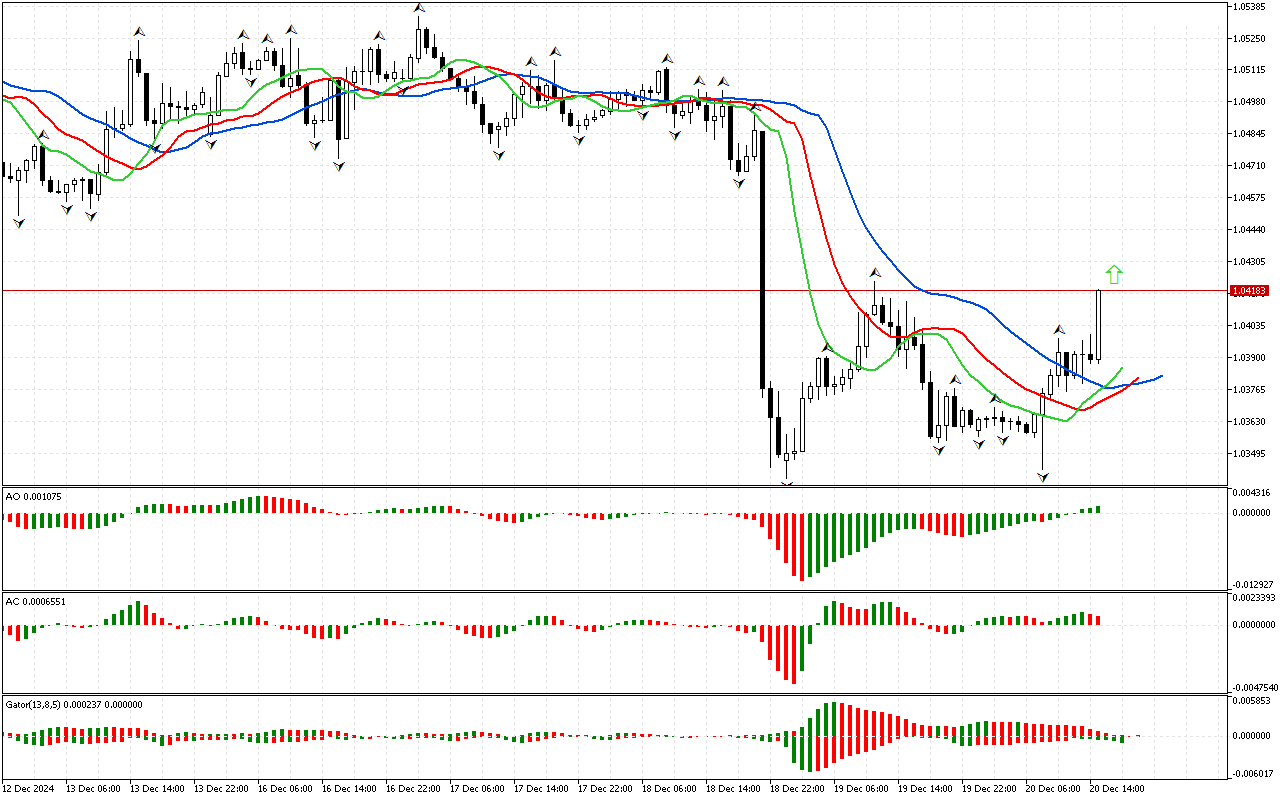
Task: Click the green up arrow buy signal
Action: [x=1114, y=274]
